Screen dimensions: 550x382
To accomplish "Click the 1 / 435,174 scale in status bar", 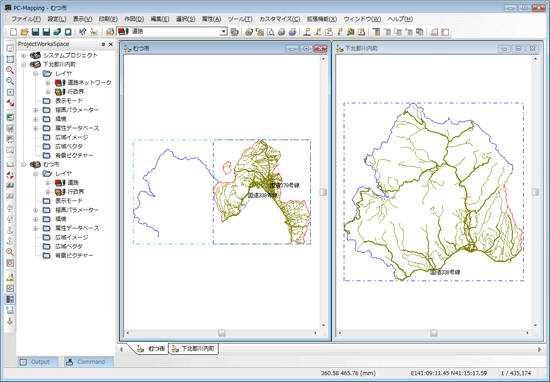I will (x=516, y=373).
